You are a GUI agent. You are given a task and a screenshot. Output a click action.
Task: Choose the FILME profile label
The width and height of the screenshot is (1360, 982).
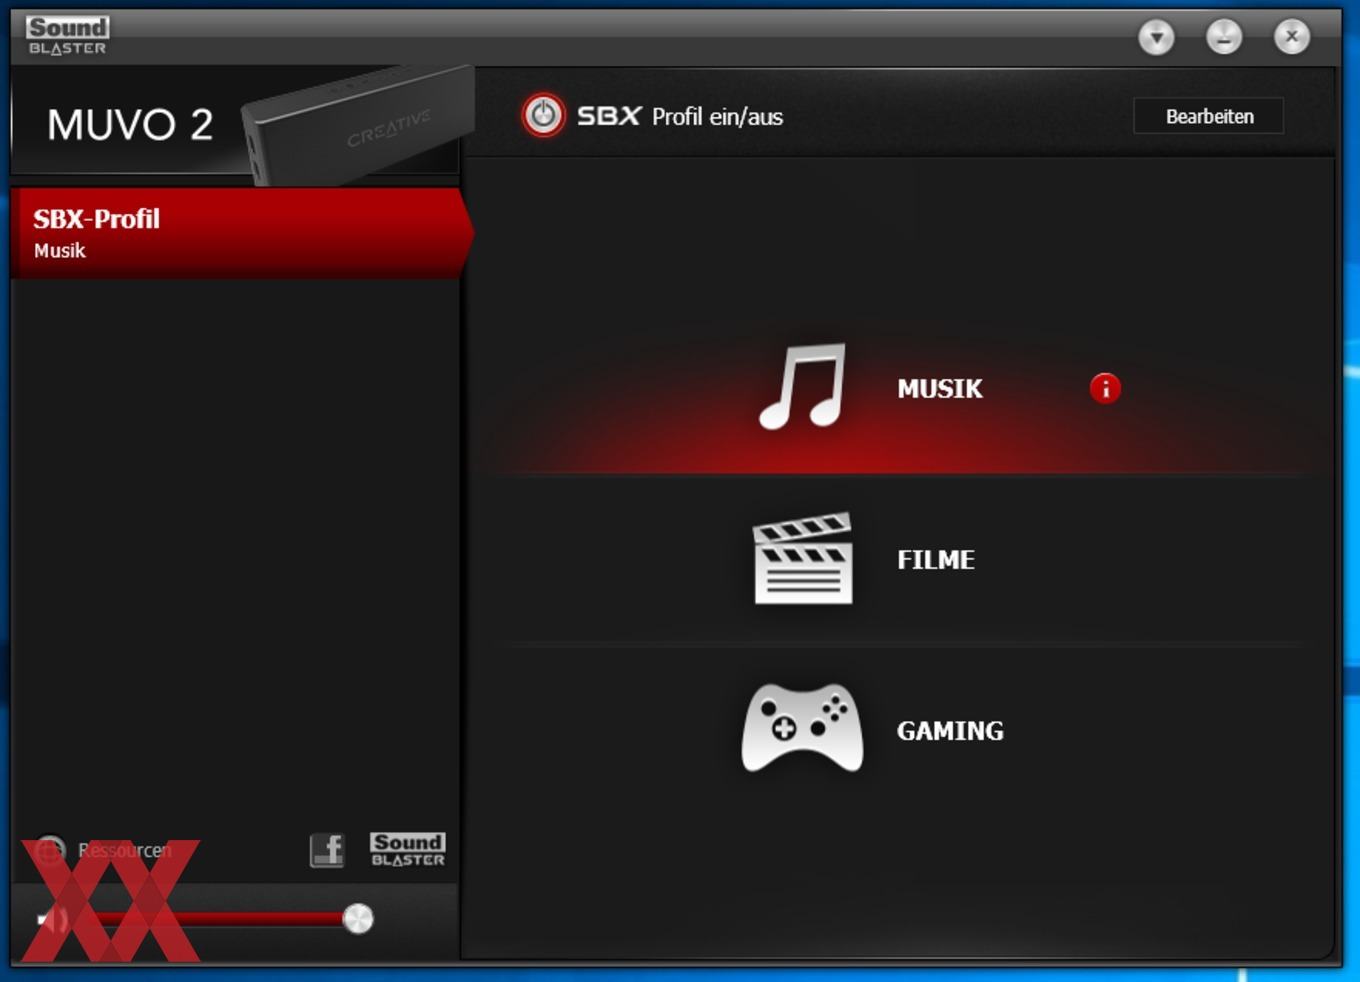click(935, 559)
